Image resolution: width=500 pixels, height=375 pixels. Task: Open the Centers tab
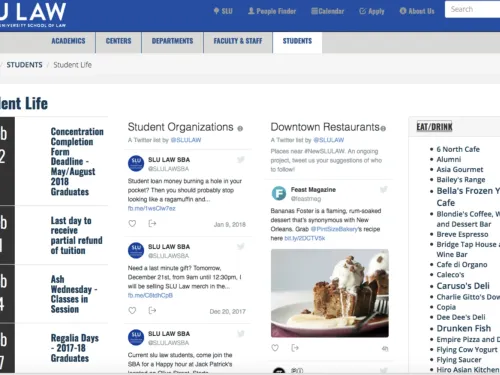[x=119, y=41]
